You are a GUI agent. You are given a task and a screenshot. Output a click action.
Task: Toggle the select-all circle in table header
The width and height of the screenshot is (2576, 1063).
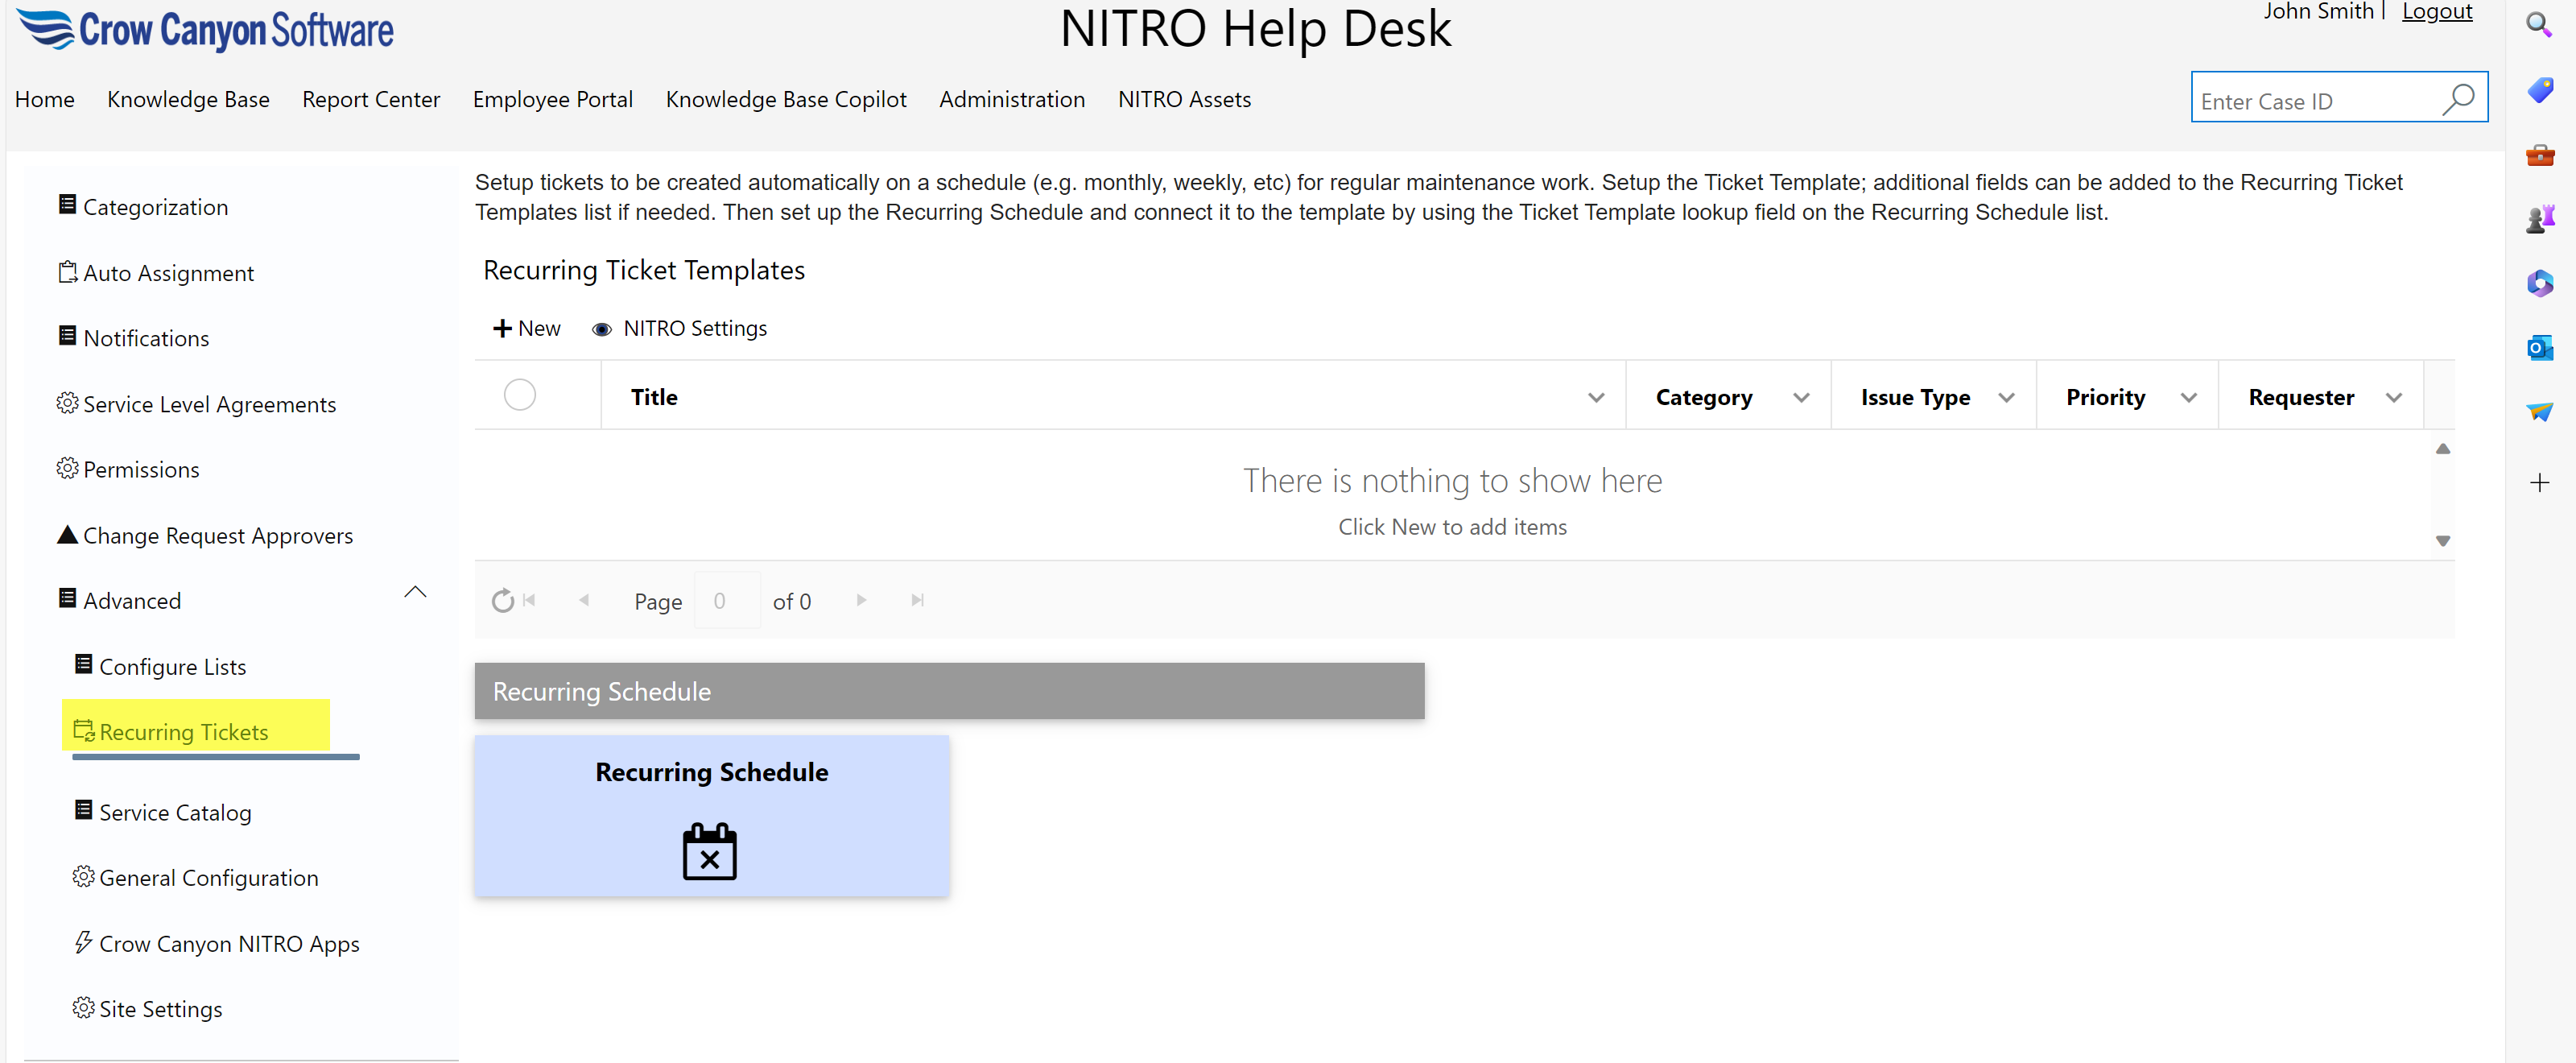point(519,395)
